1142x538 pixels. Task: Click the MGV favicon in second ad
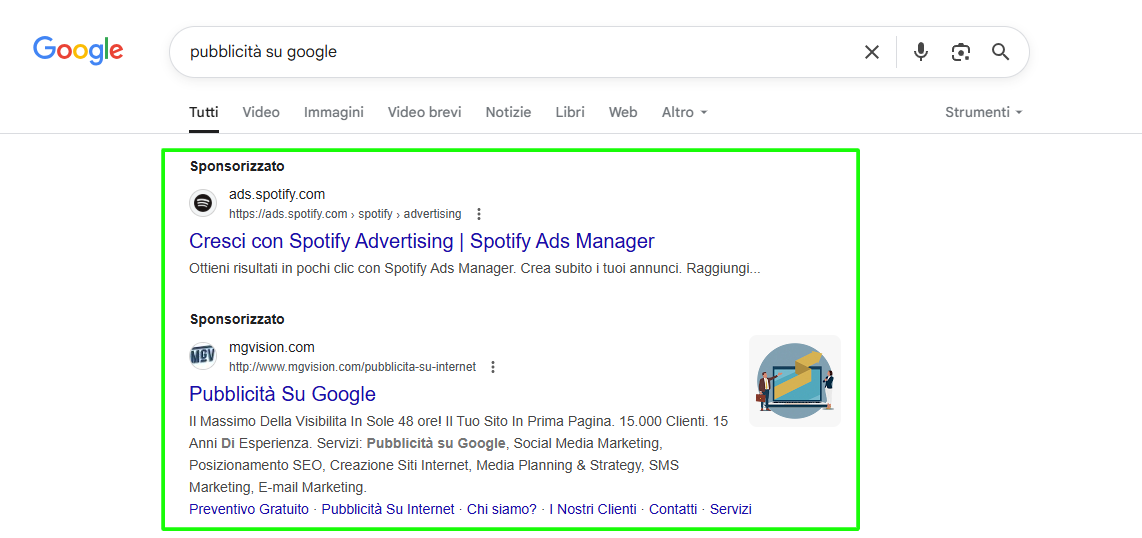[x=203, y=356]
